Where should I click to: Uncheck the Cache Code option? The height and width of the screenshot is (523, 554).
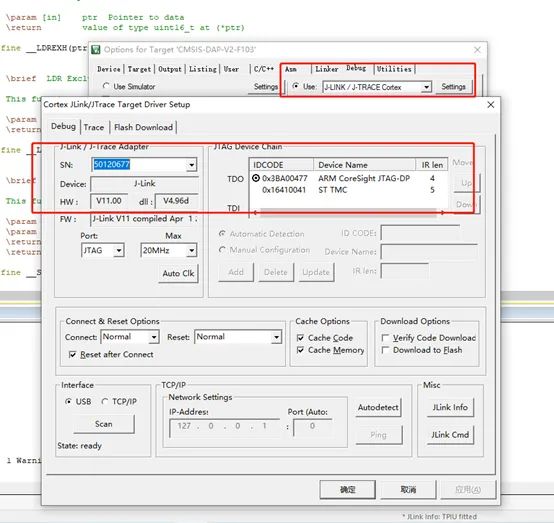(x=300, y=338)
